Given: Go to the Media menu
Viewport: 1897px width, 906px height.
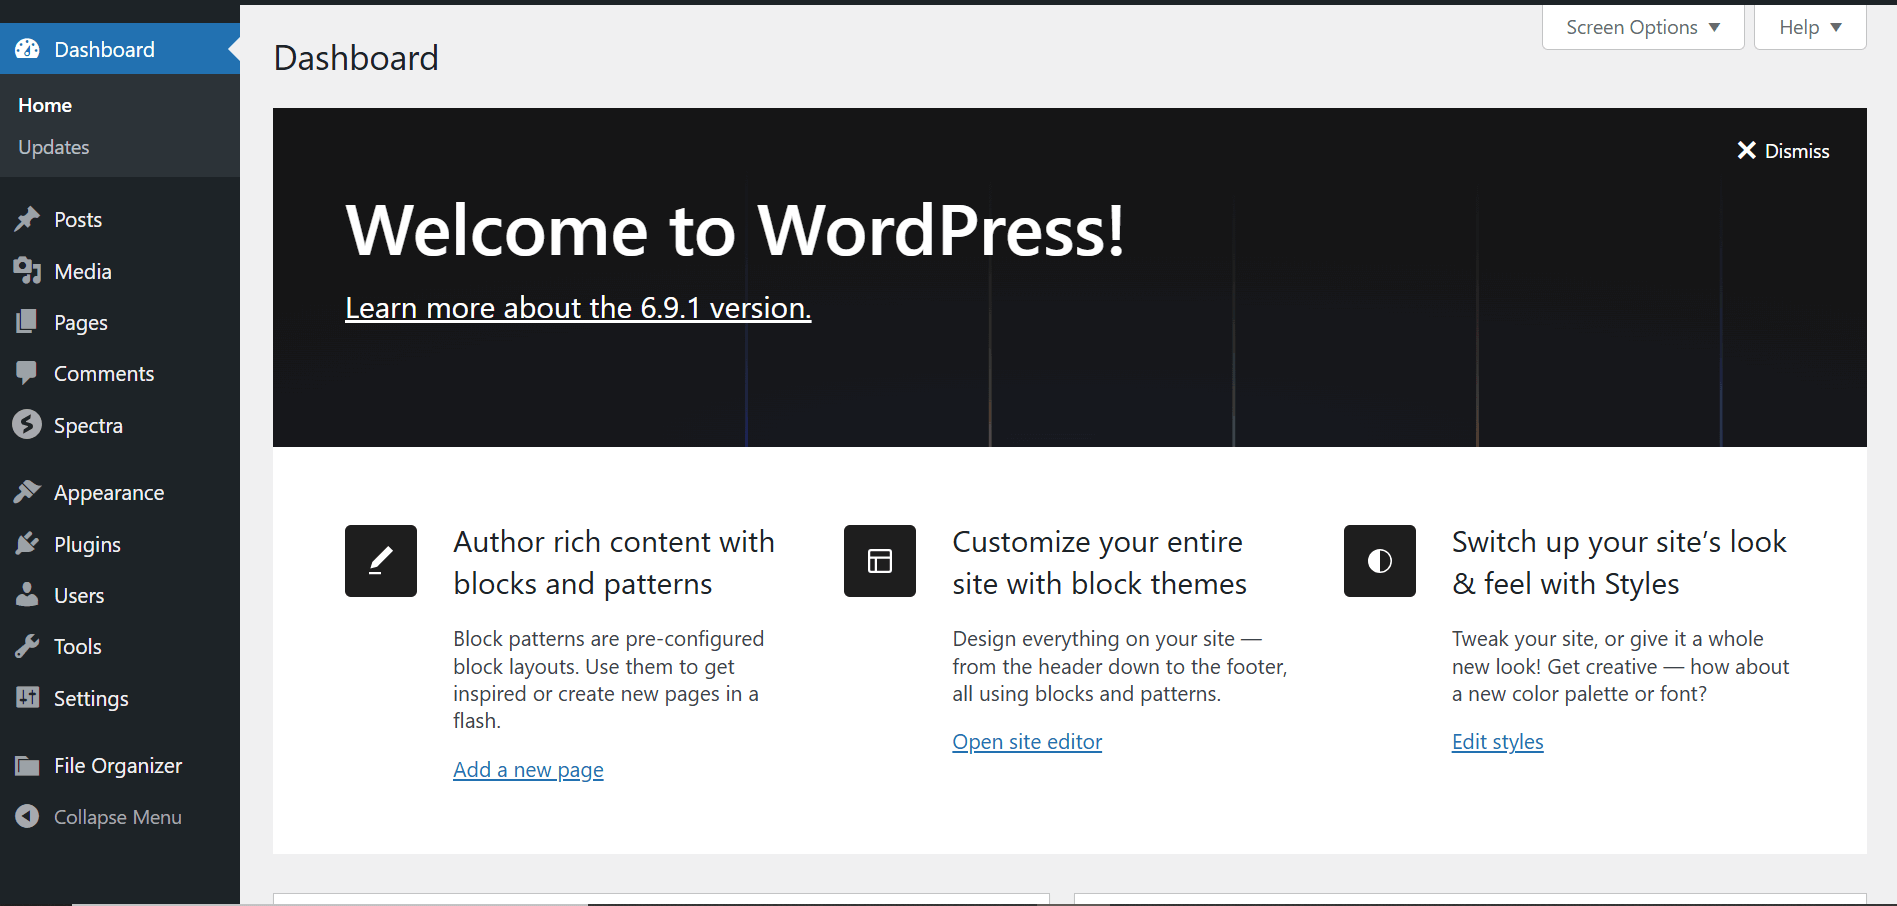Looking at the screenshot, I should 120,271.
